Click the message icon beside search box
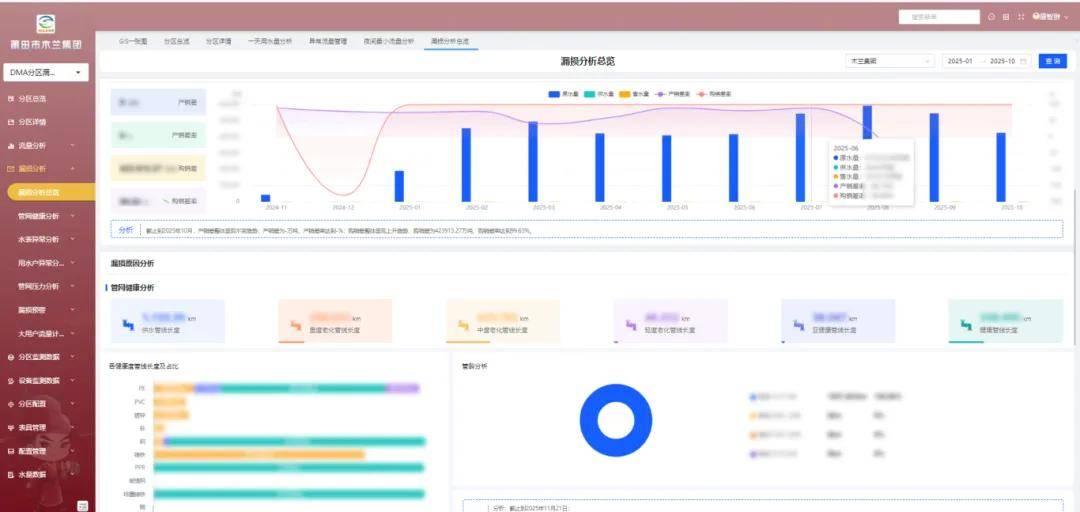This screenshot has height=512, width=1080. pos(991,17)
